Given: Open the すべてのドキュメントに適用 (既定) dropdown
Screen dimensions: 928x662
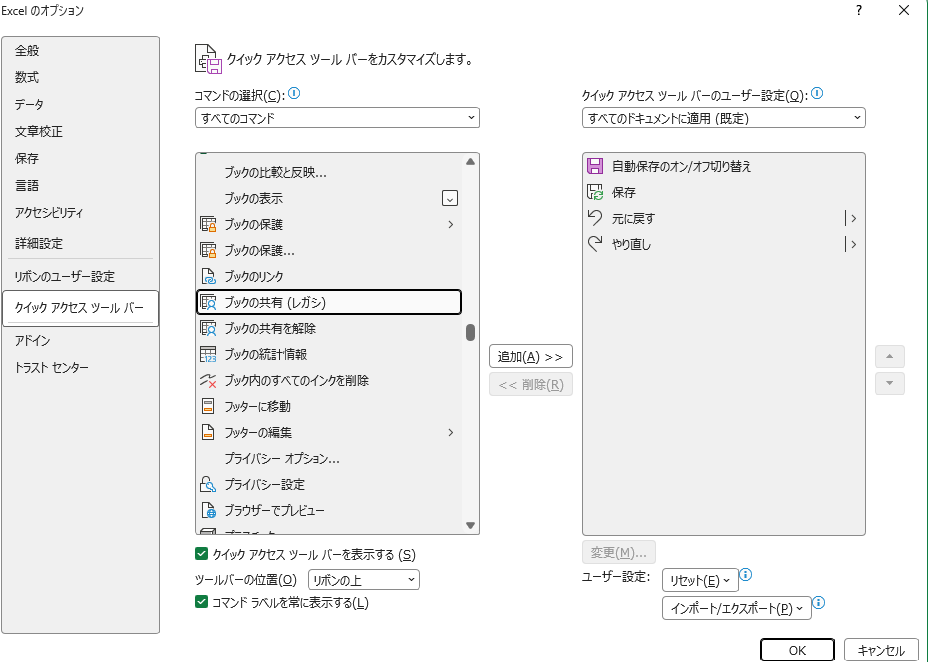Looking at the screenshot, I should coord(724,118).
